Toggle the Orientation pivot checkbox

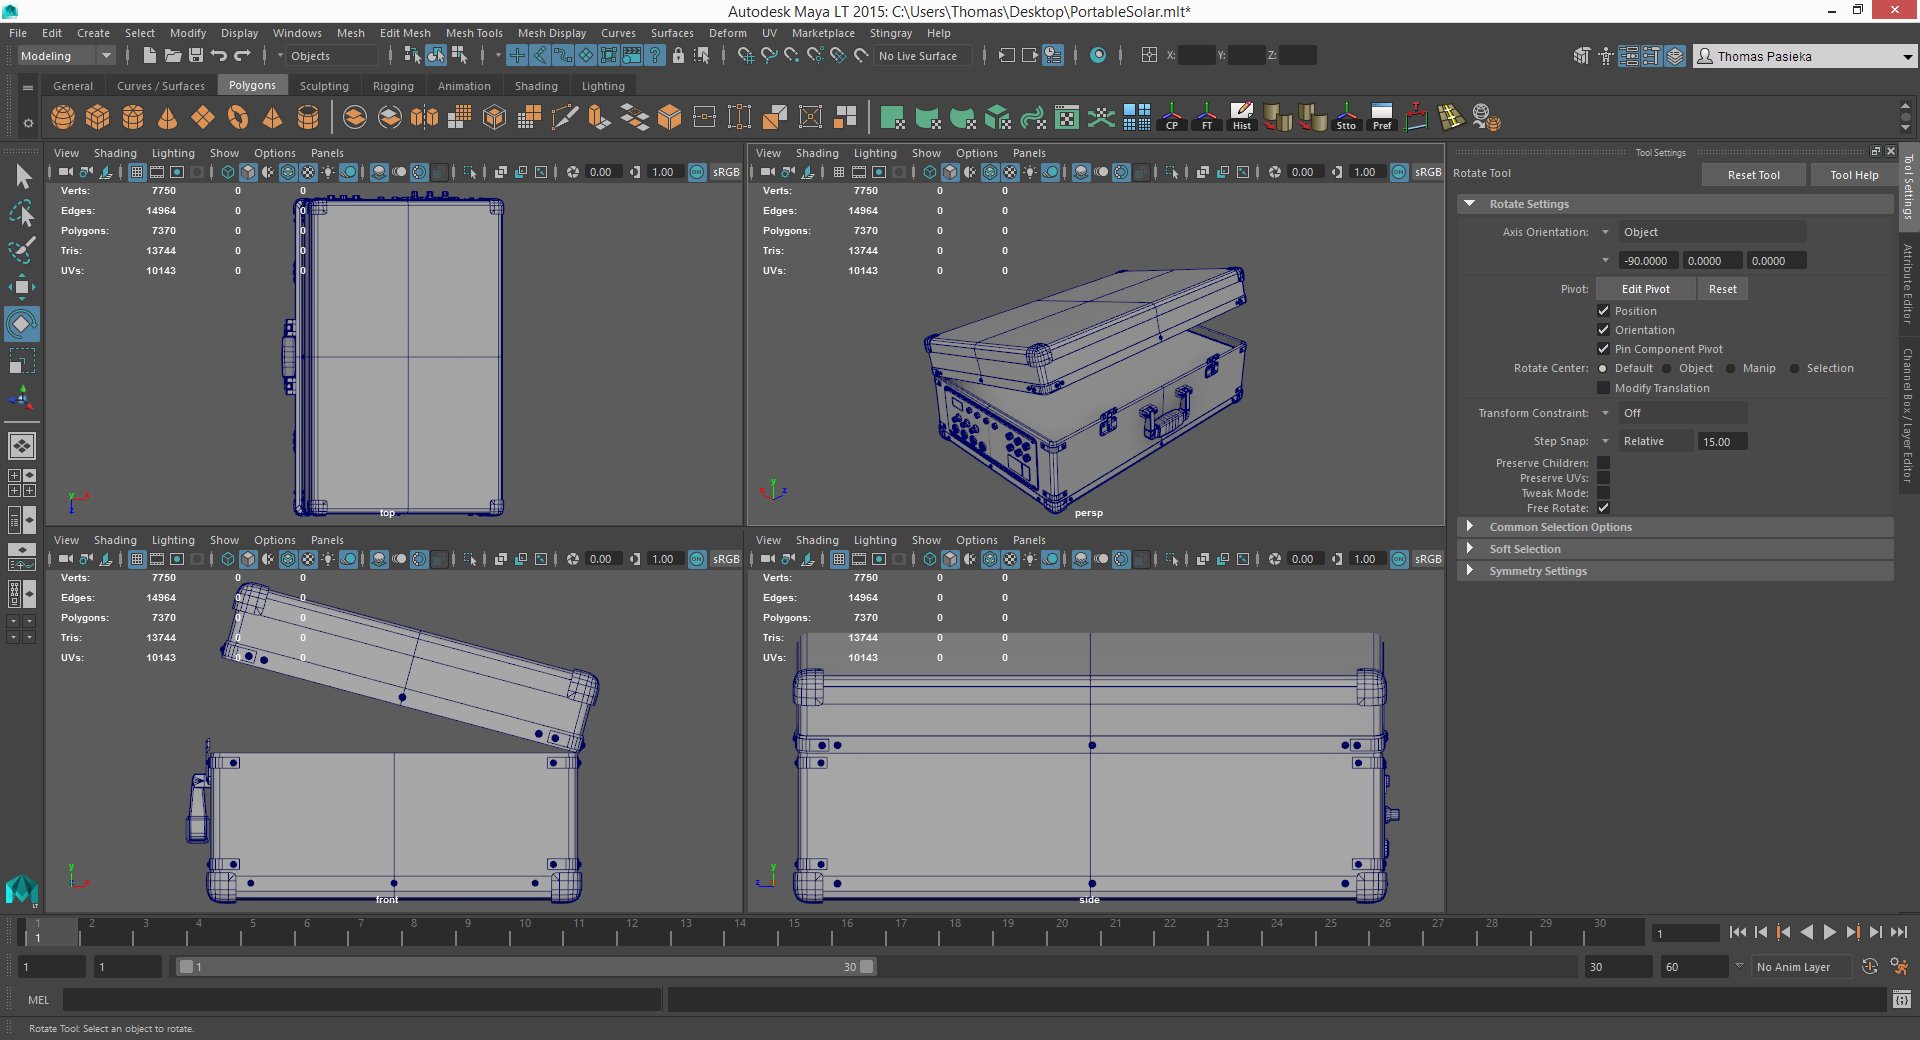point(1603,330)
